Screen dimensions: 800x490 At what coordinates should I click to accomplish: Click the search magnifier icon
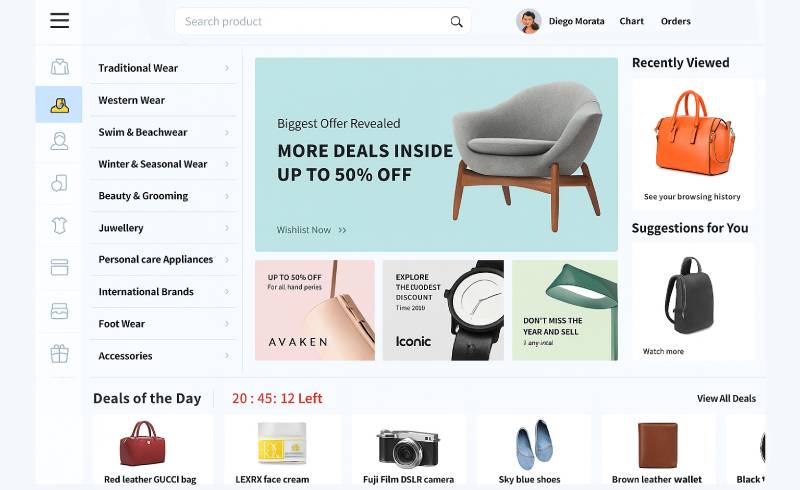click(x=456, y=22)
